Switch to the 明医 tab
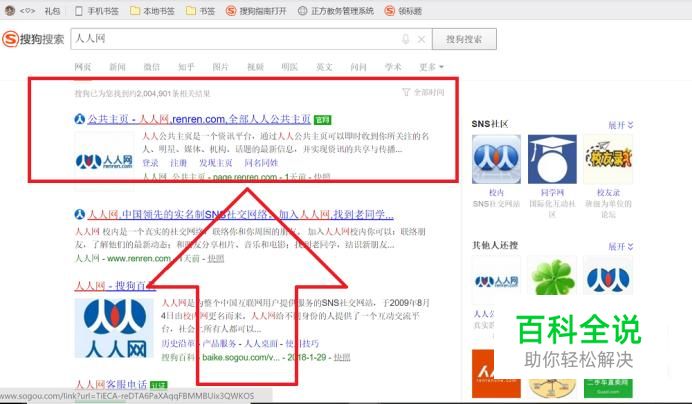Viewport: 692px width, 404px height. 290,67
